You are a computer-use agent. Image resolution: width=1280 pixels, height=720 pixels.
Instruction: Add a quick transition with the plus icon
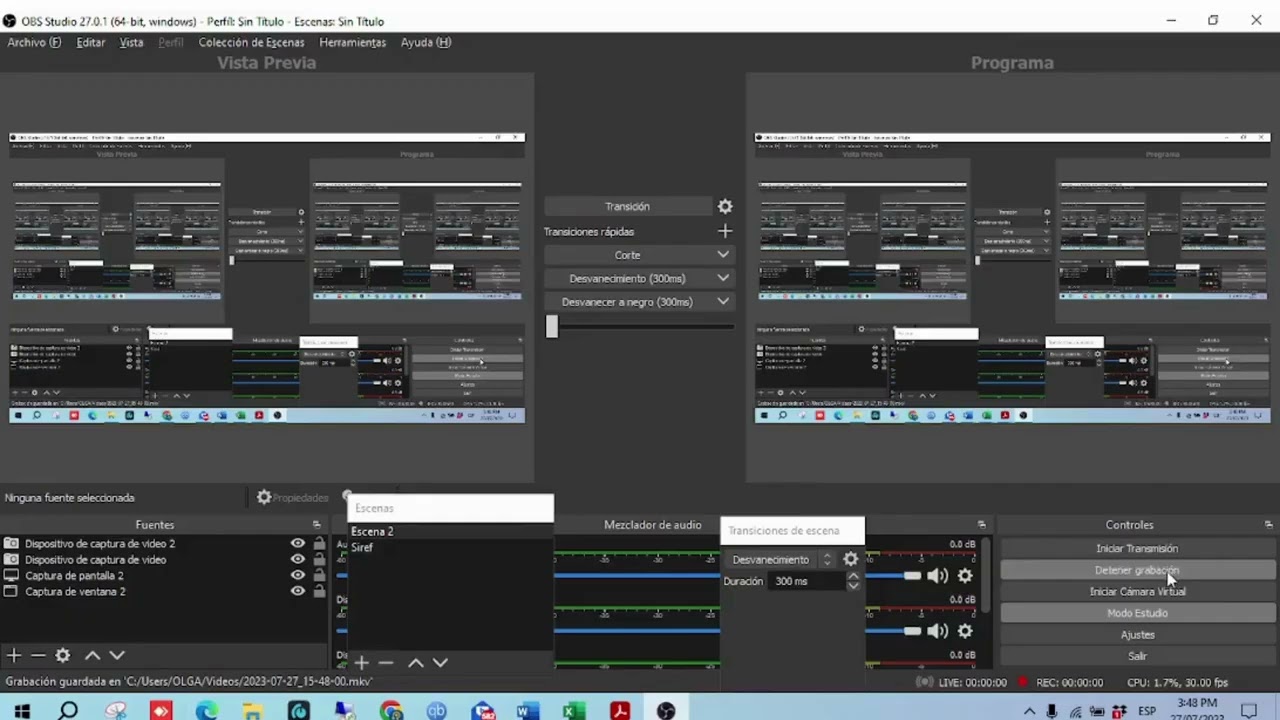725,231
